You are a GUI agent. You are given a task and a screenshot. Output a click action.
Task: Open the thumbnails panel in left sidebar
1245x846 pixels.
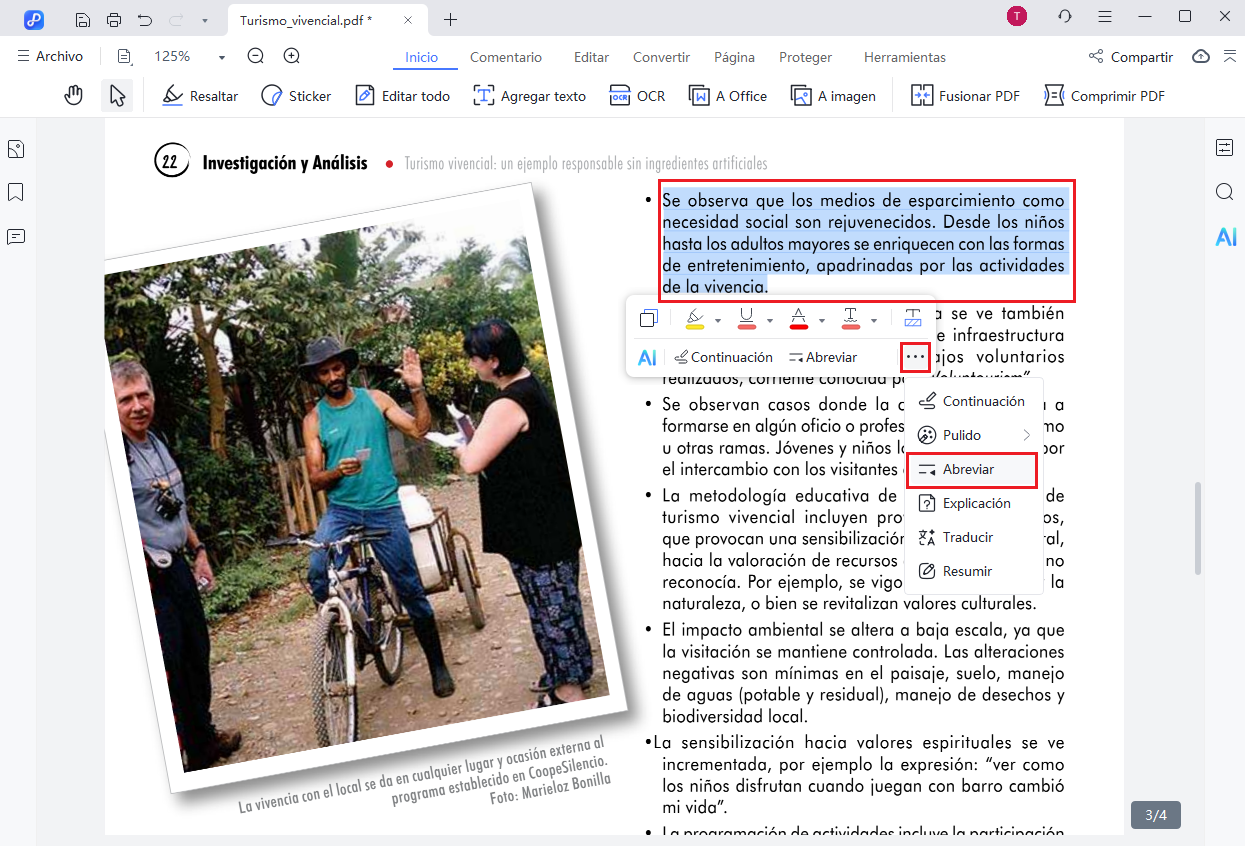[16, 150]
